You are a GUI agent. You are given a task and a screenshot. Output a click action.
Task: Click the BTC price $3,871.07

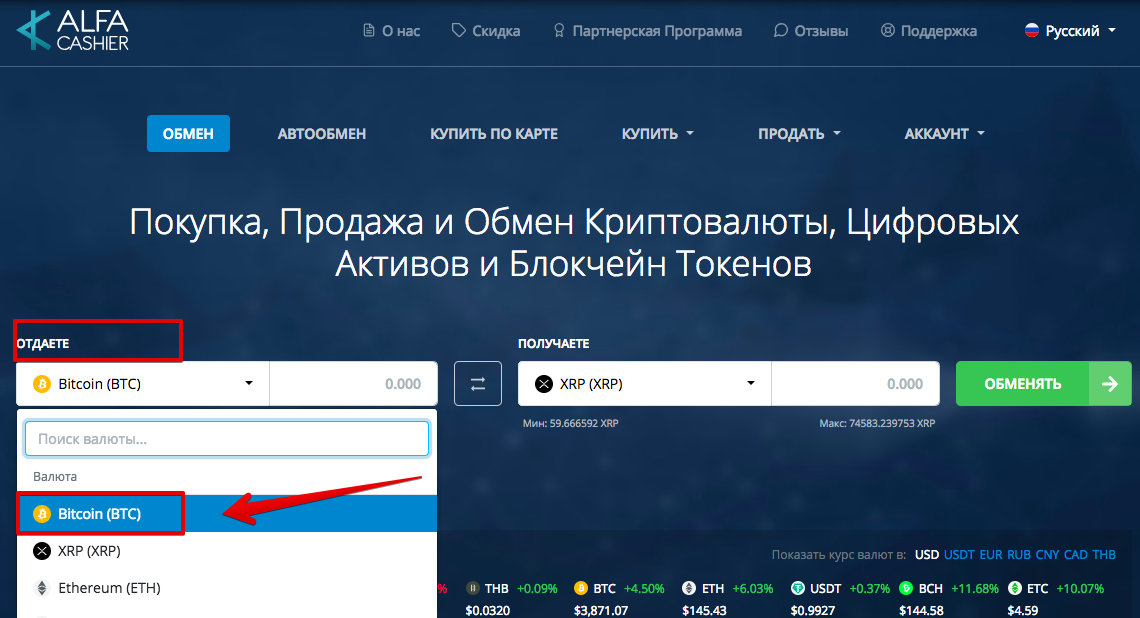pyautogui.click(x=601, y=611)
